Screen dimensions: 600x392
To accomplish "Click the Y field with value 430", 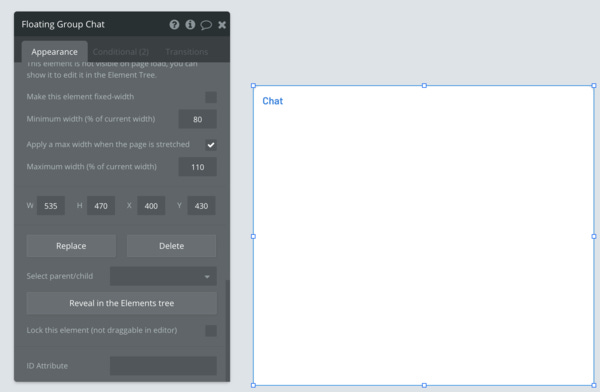I will [x=201, y=206].
